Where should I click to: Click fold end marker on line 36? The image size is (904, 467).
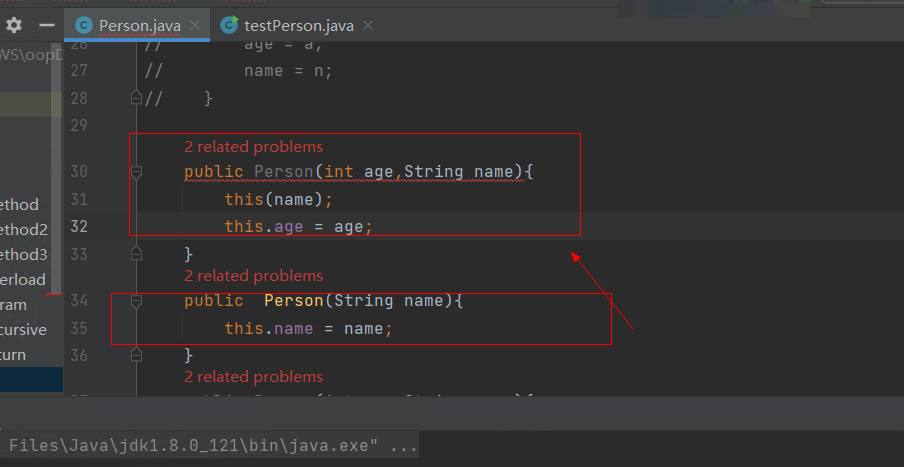click(136, 355)
